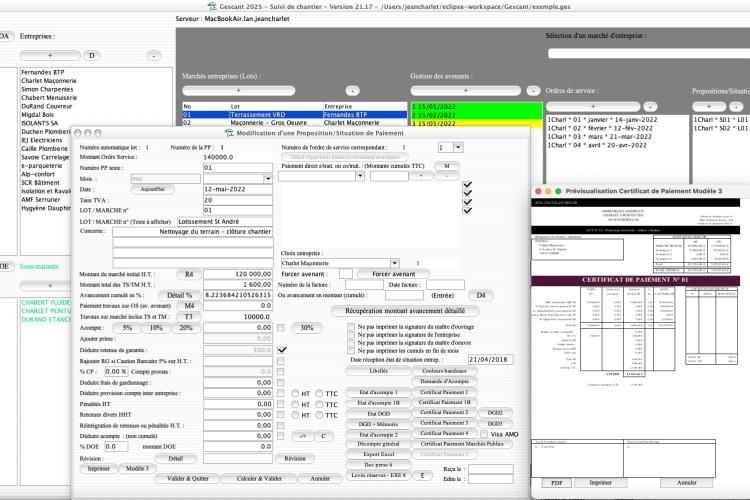Select yellow avenant row 3 15/05/2022
The height and width of the screenshot is (500, 750).
[476, 123]
